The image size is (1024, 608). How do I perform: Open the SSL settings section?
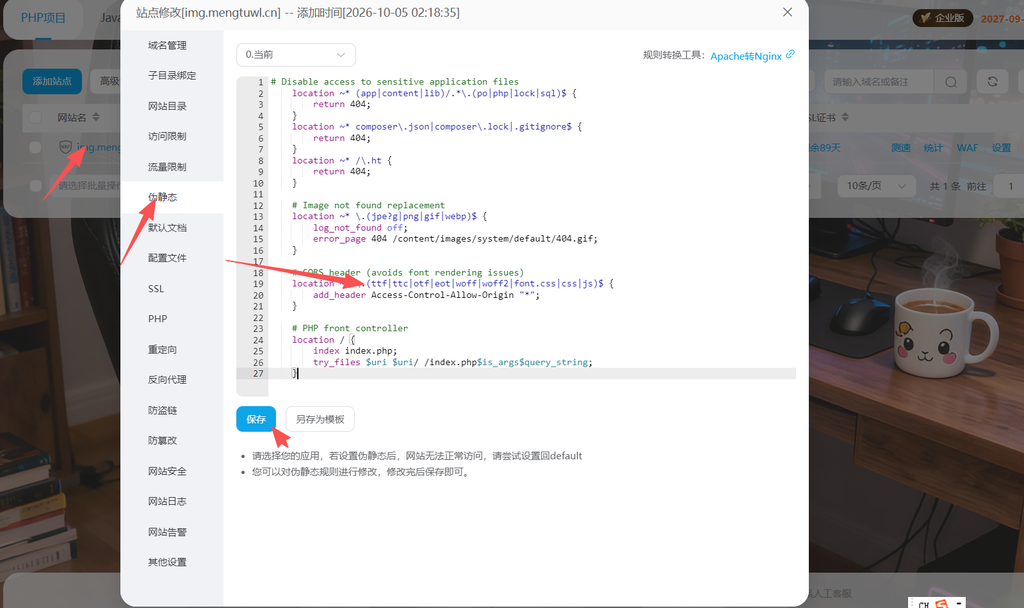(x=156, y=289)
